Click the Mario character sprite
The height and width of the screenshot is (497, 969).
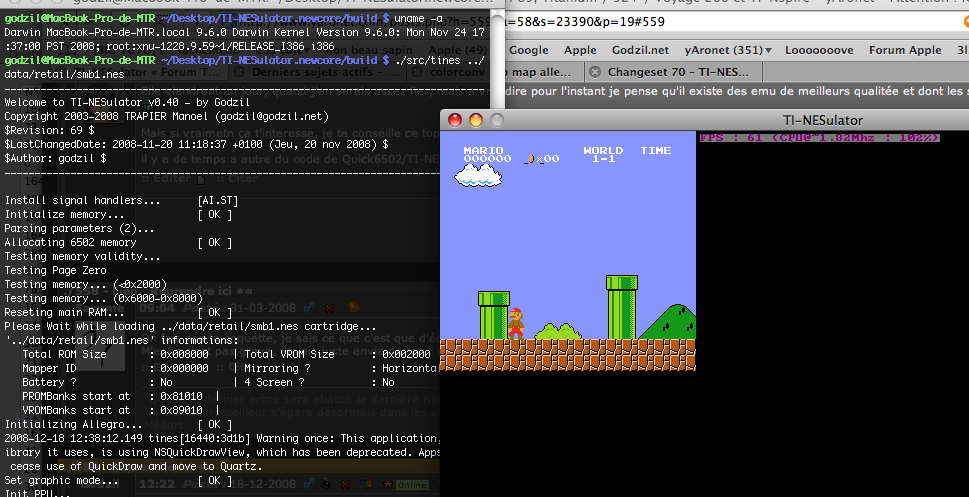[515, 322]
